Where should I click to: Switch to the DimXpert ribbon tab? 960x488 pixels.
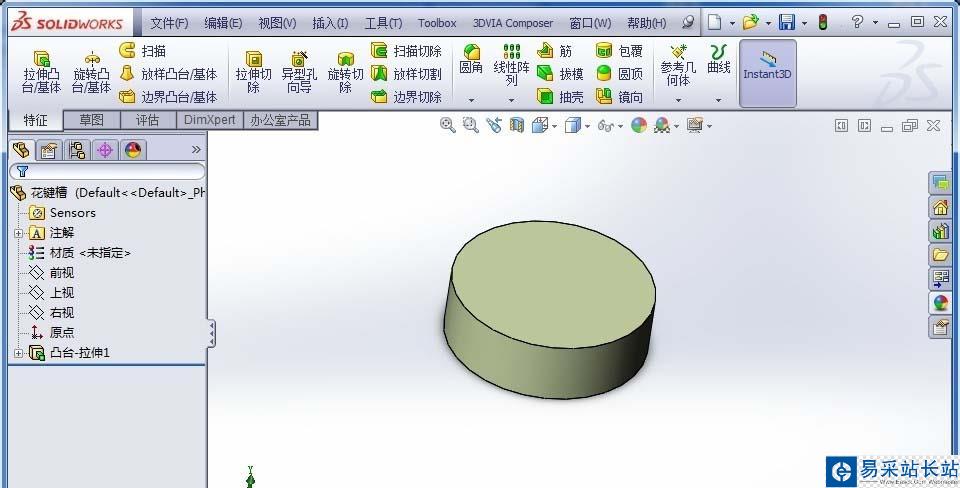click(x=209, y=120)
